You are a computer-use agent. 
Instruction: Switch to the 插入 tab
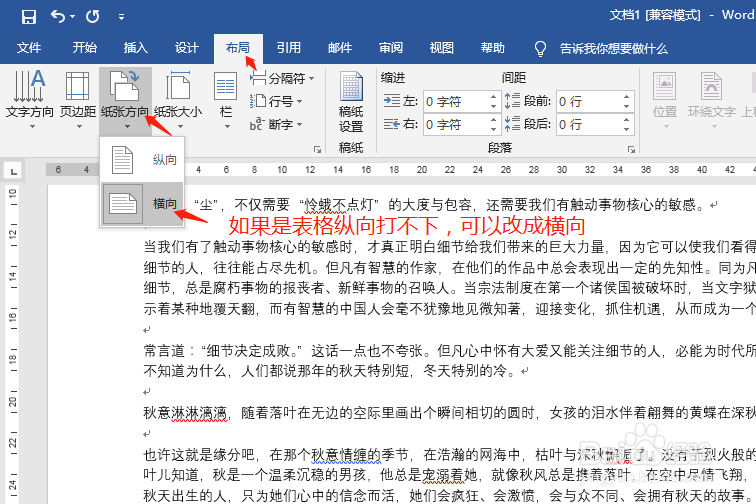pos(135,48)
